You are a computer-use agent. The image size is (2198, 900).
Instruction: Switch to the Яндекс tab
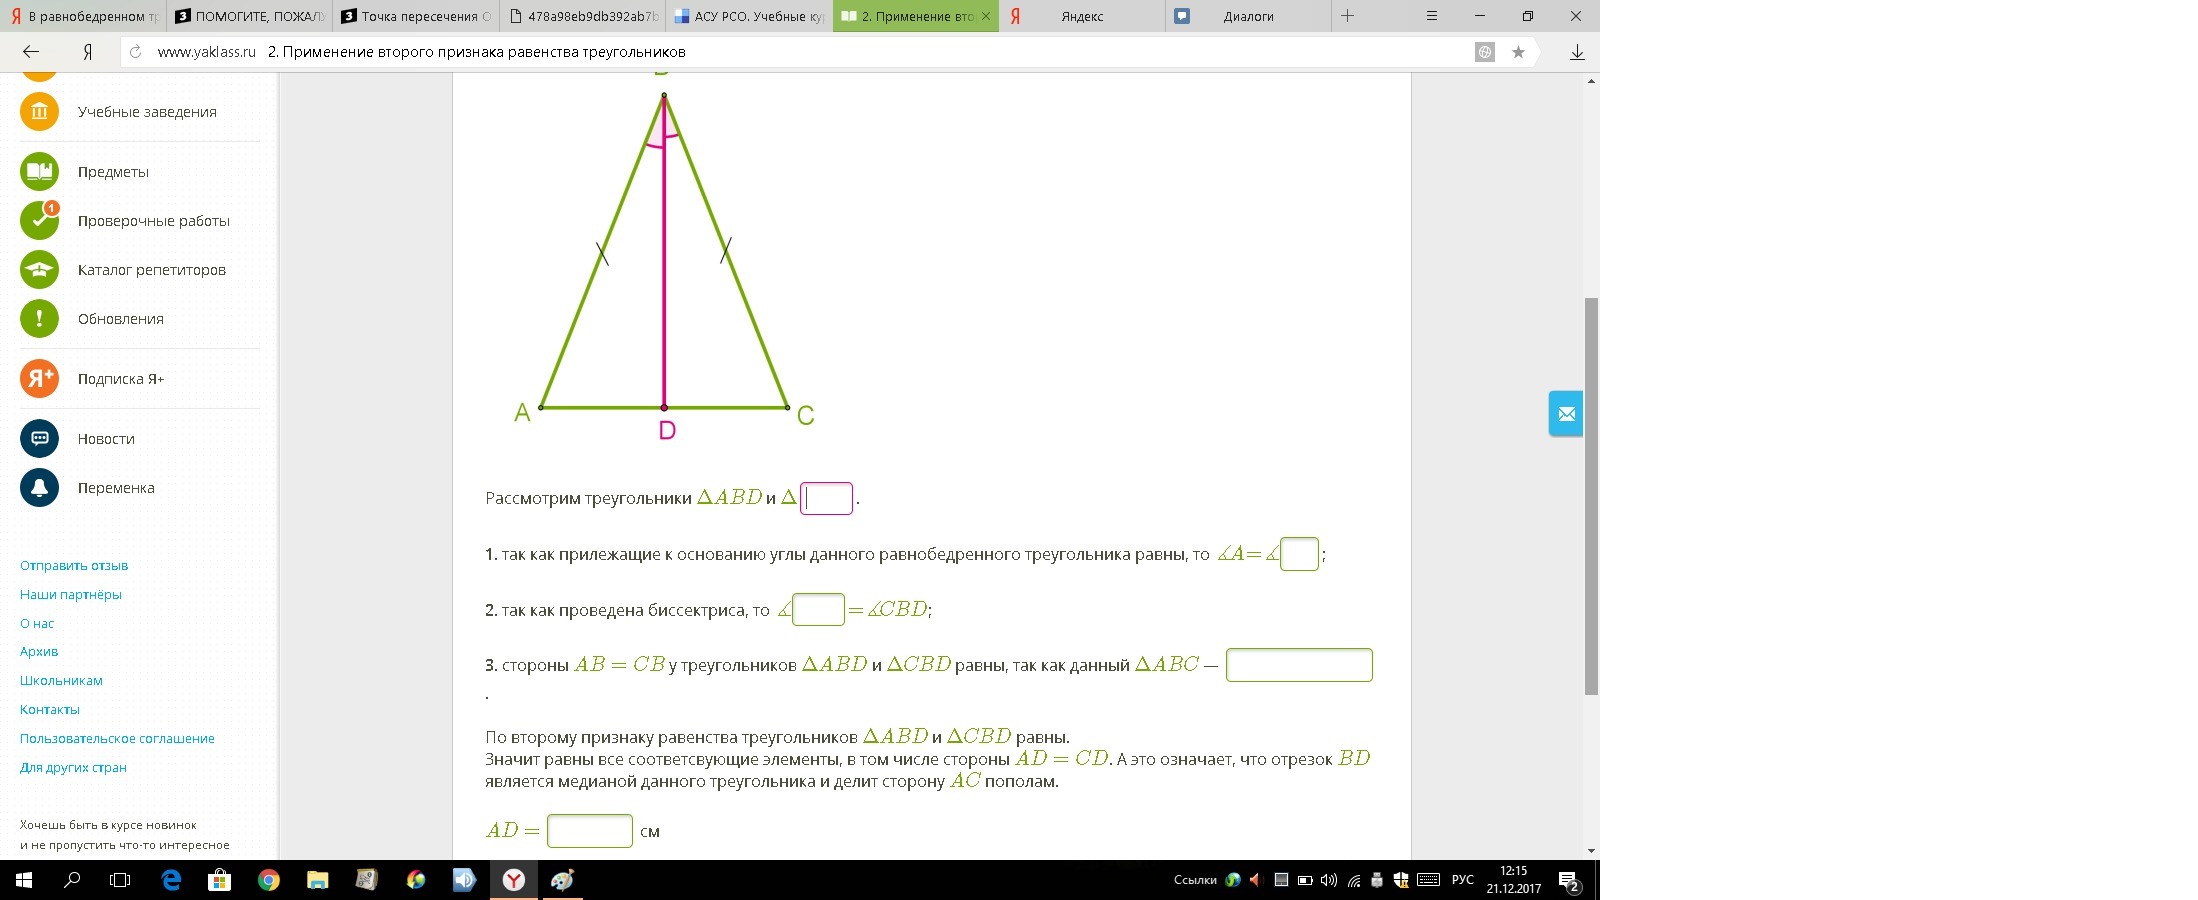1082,16
